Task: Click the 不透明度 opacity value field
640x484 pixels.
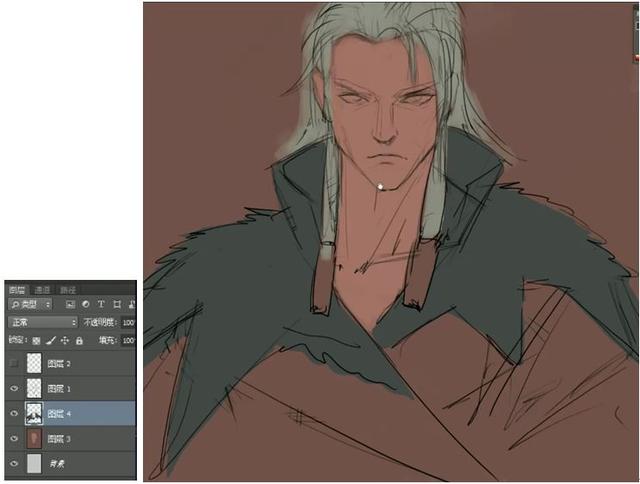Action: point(128,322)
